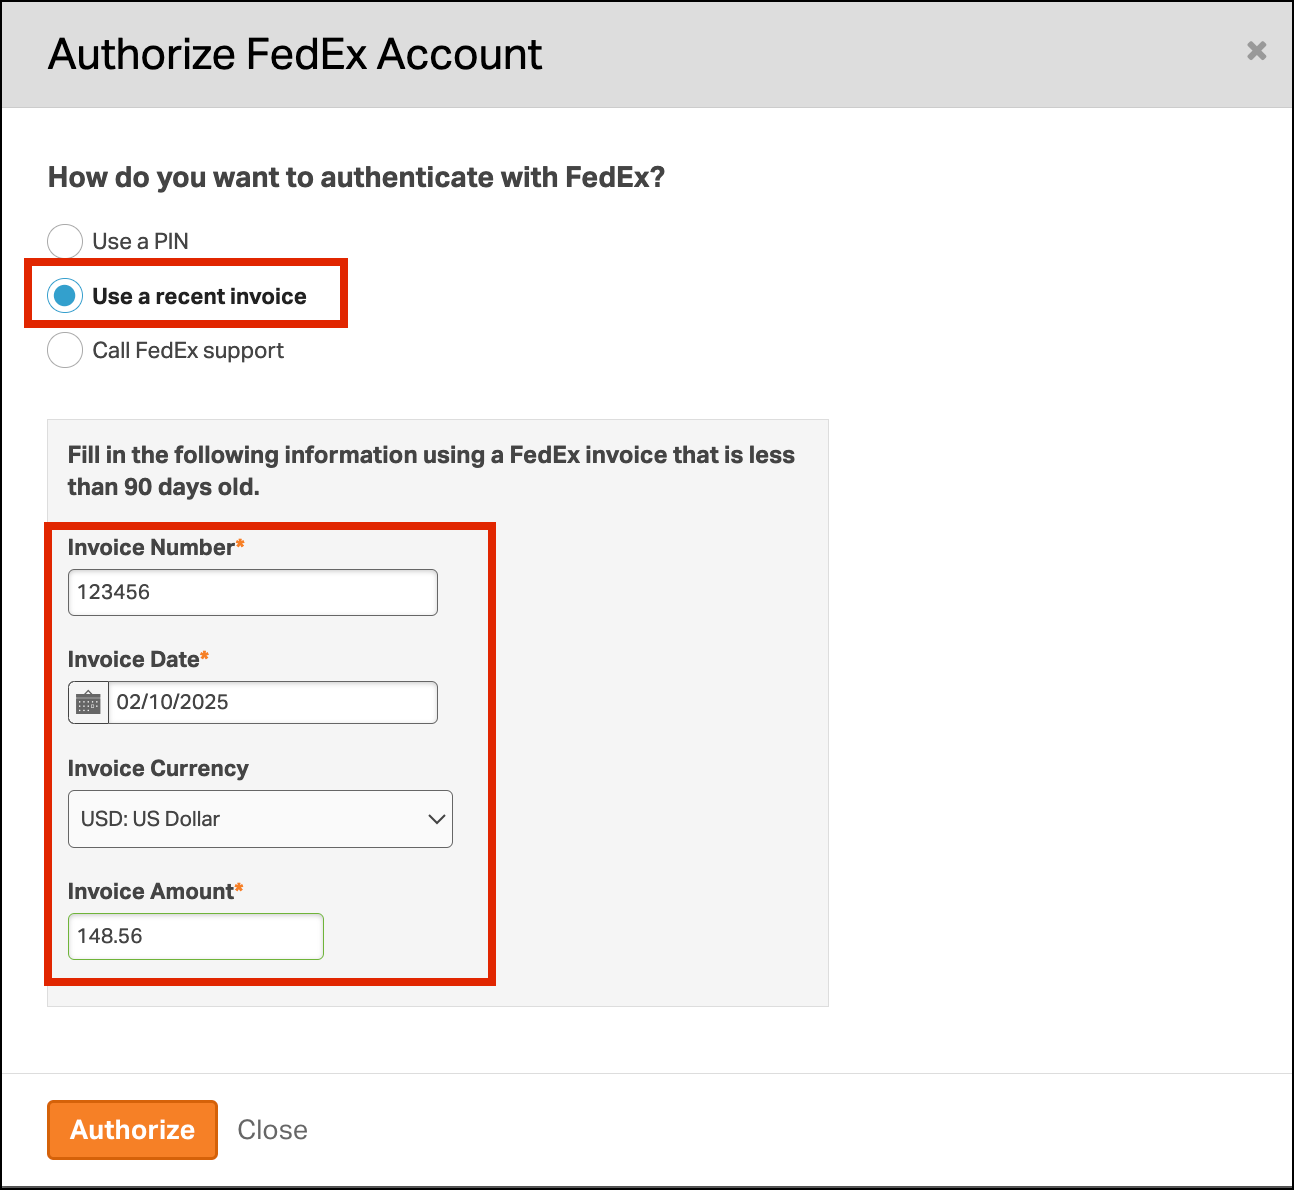The height and width of the screenshot is (1190, 1294).
Task: Click the Close link beside Authorize
Action: (x=272, y=1130)
